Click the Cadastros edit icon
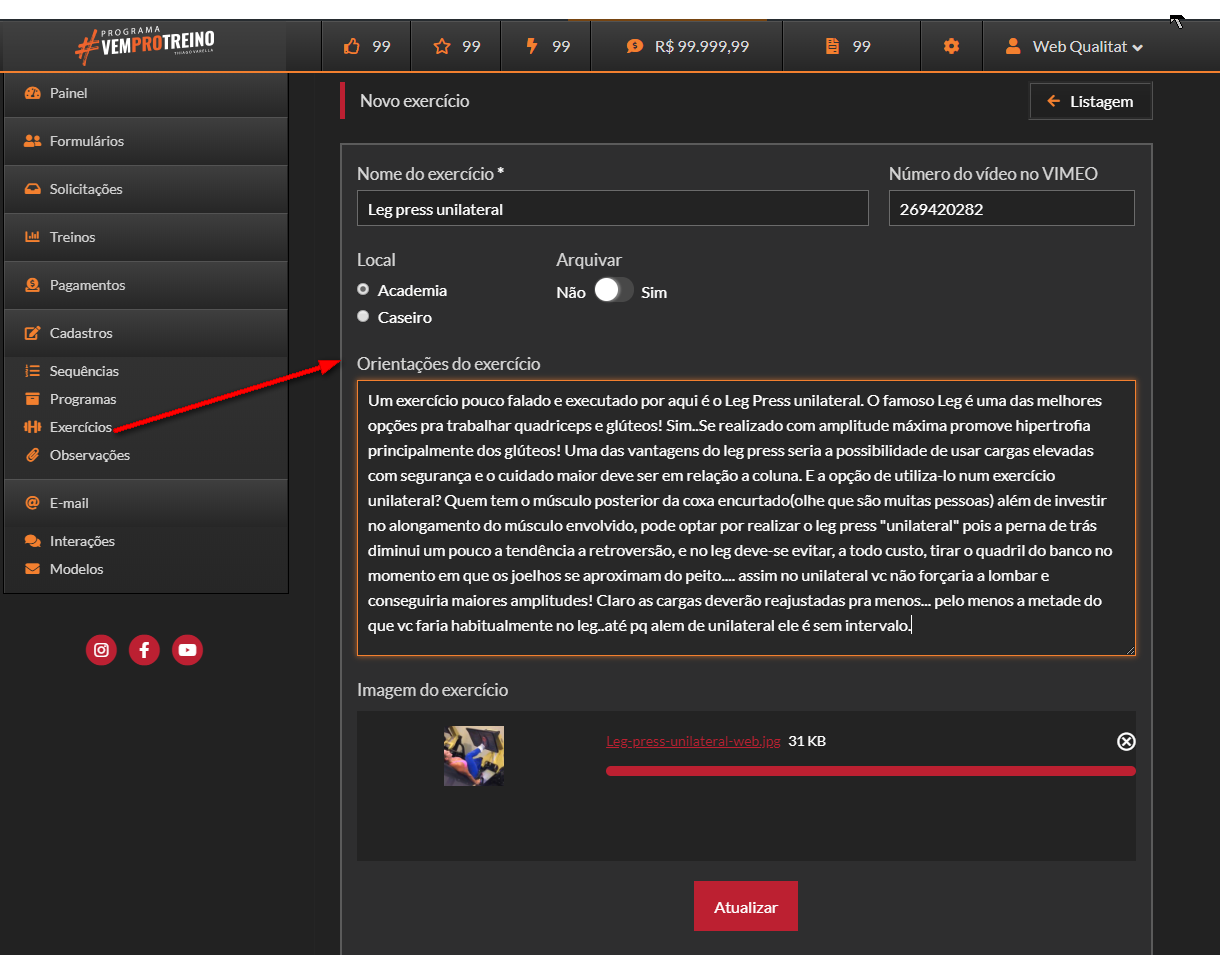The image size is (1220, 955). tap(32, 333)
